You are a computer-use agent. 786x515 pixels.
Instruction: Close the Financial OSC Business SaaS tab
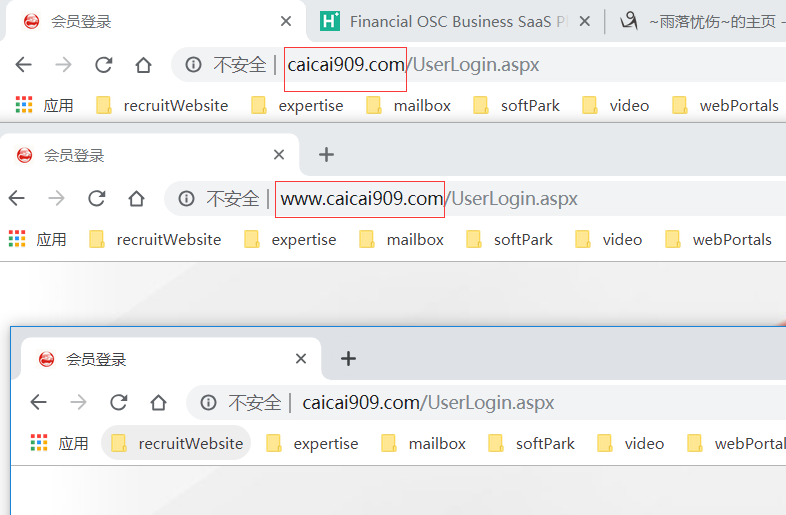coord(585,21)
